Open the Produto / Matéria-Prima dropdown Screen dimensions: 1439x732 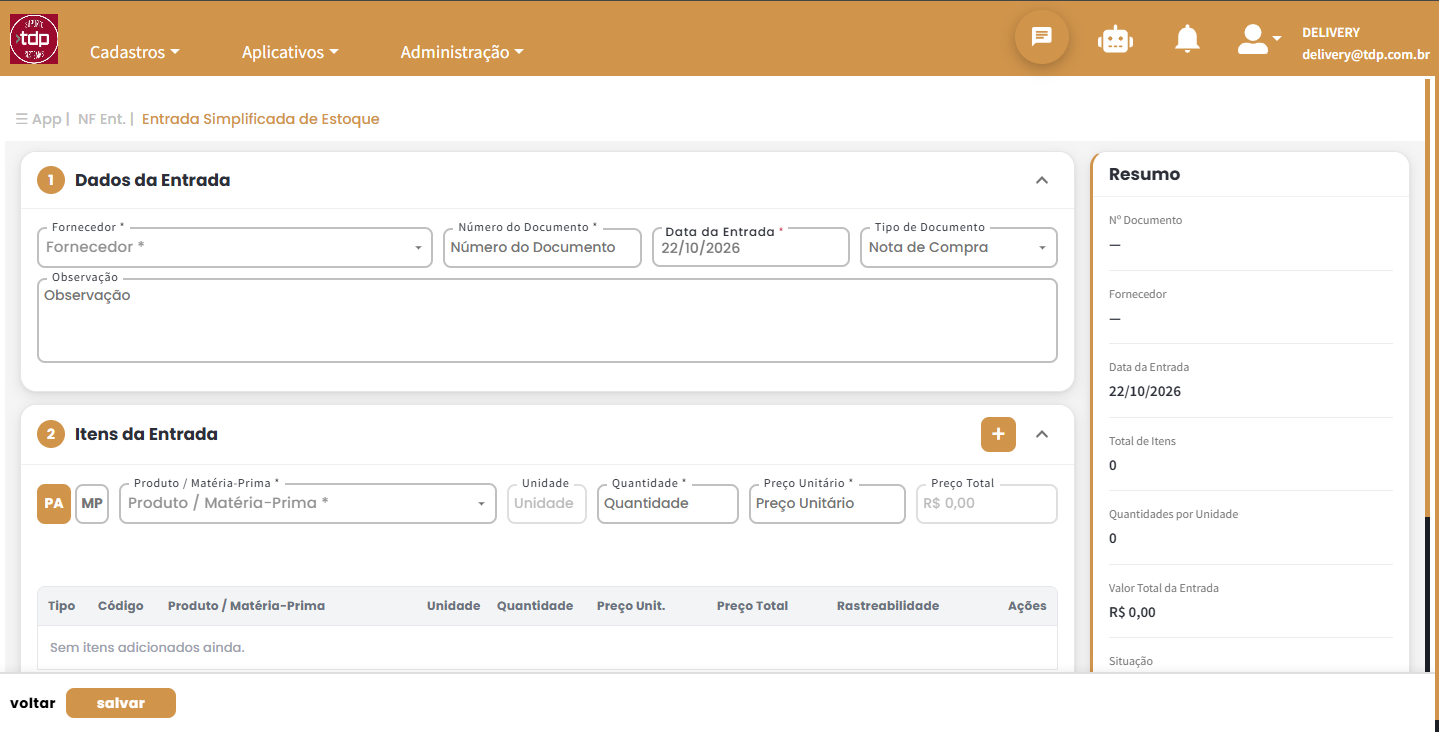pos(308,504)
